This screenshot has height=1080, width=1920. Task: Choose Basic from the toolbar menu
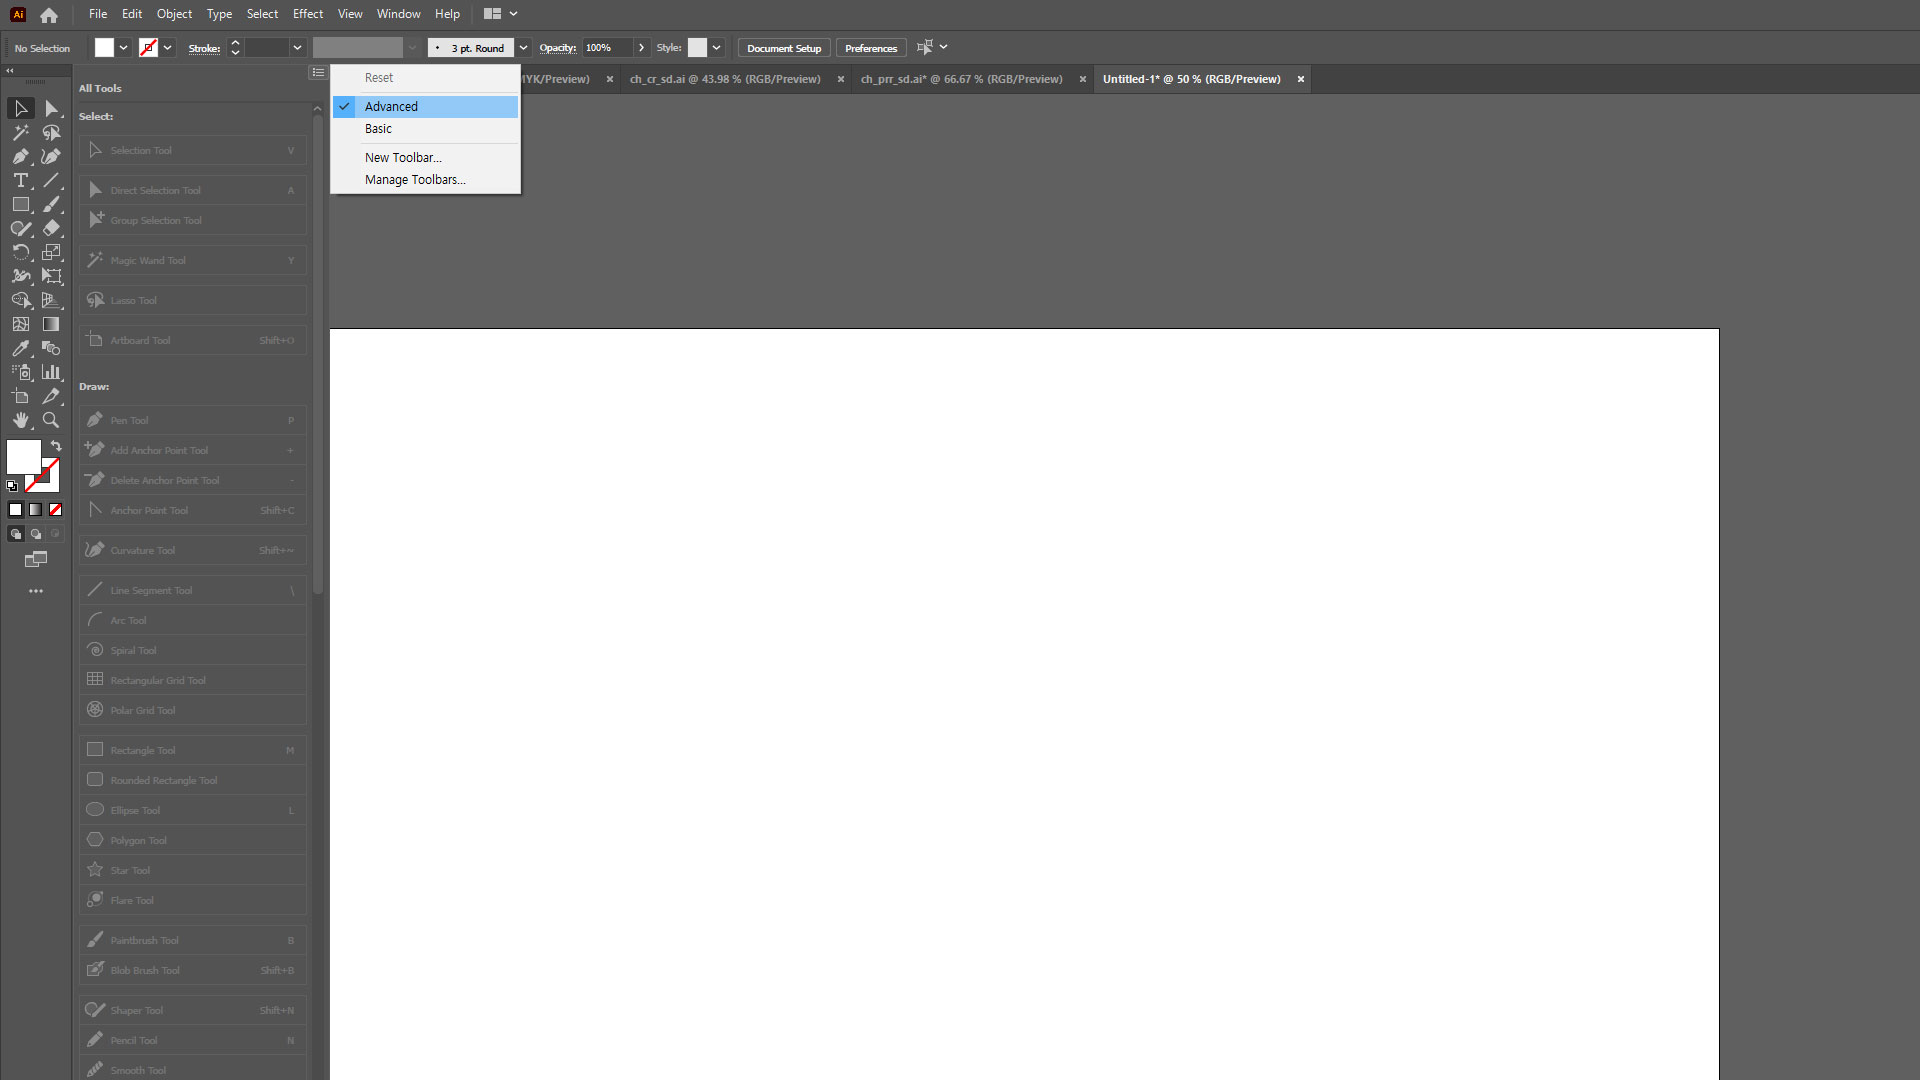pyautogui.click(x=378, y=129)
